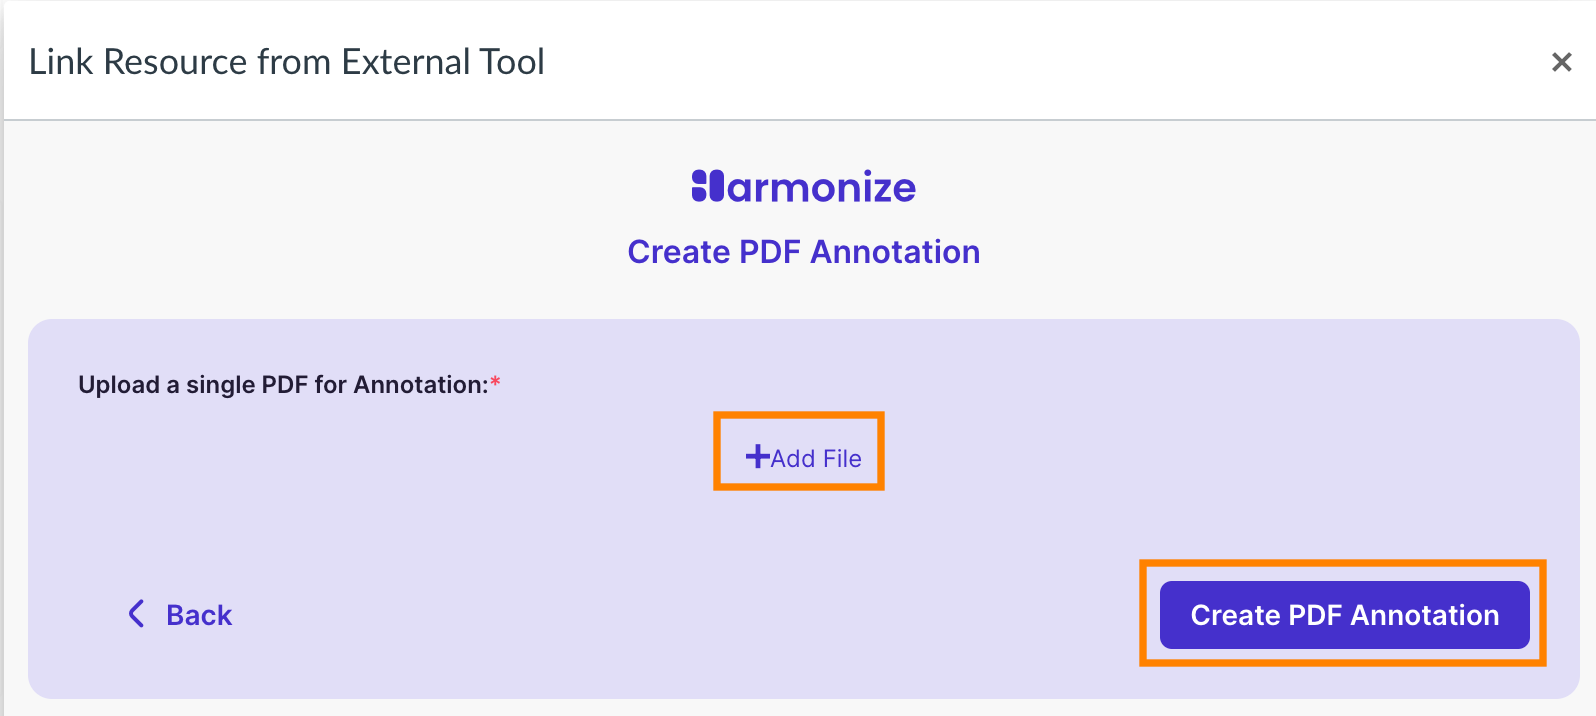Viewport: 1596px width, 716px height.
Task: Click the red asterisk after the upload label
Action: tap(496, 381)
